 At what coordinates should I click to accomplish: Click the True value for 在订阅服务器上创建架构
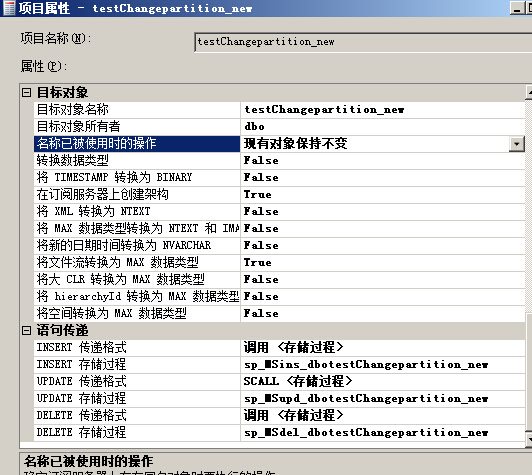pyautogui.click(x=258, y=194)
